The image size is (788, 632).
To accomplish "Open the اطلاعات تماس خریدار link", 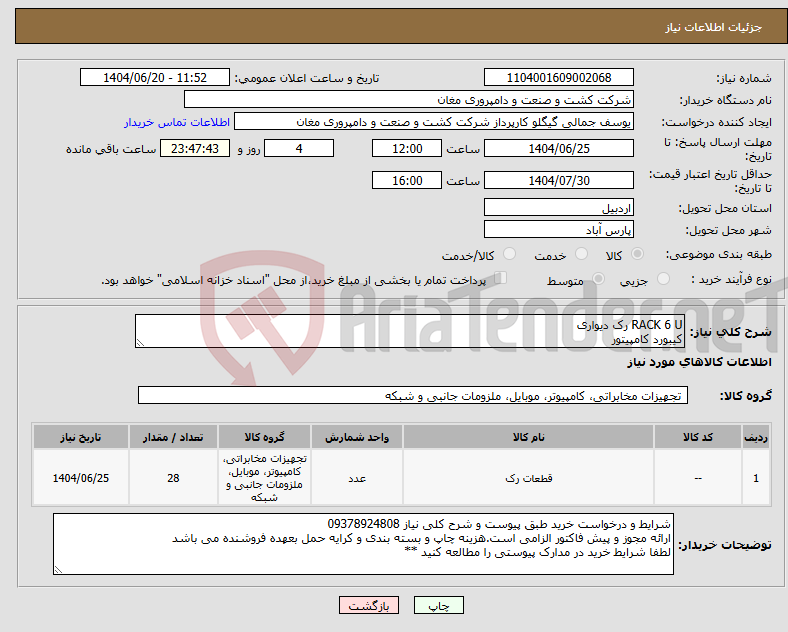I will pyautogui.click(x=177, y=122).
